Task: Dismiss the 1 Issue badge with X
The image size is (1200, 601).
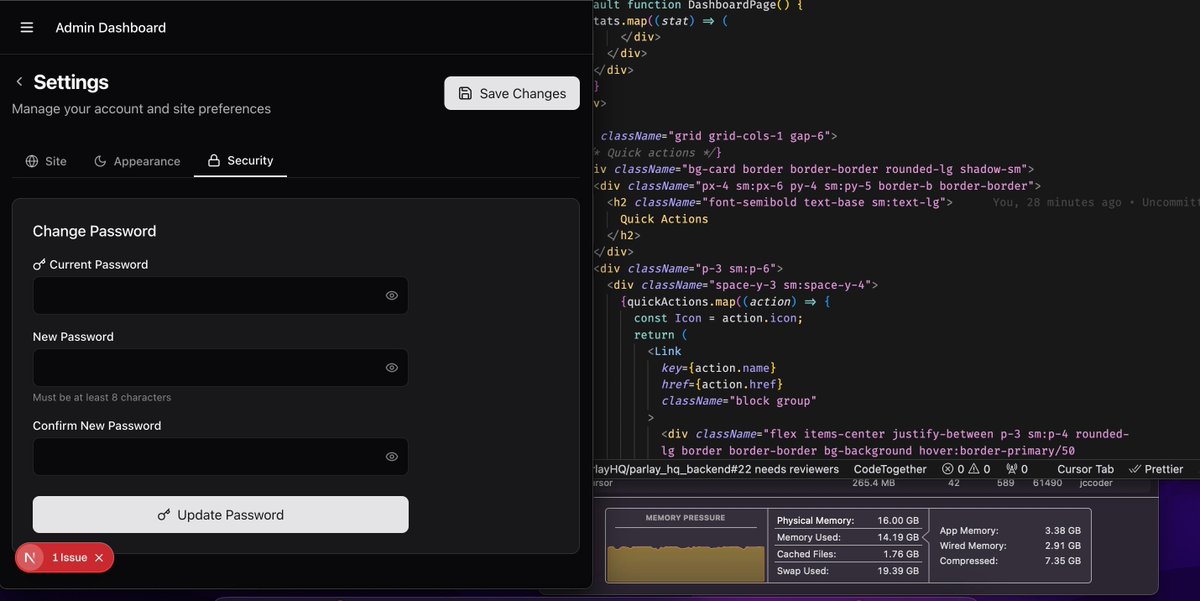Action: pos(99,557)
